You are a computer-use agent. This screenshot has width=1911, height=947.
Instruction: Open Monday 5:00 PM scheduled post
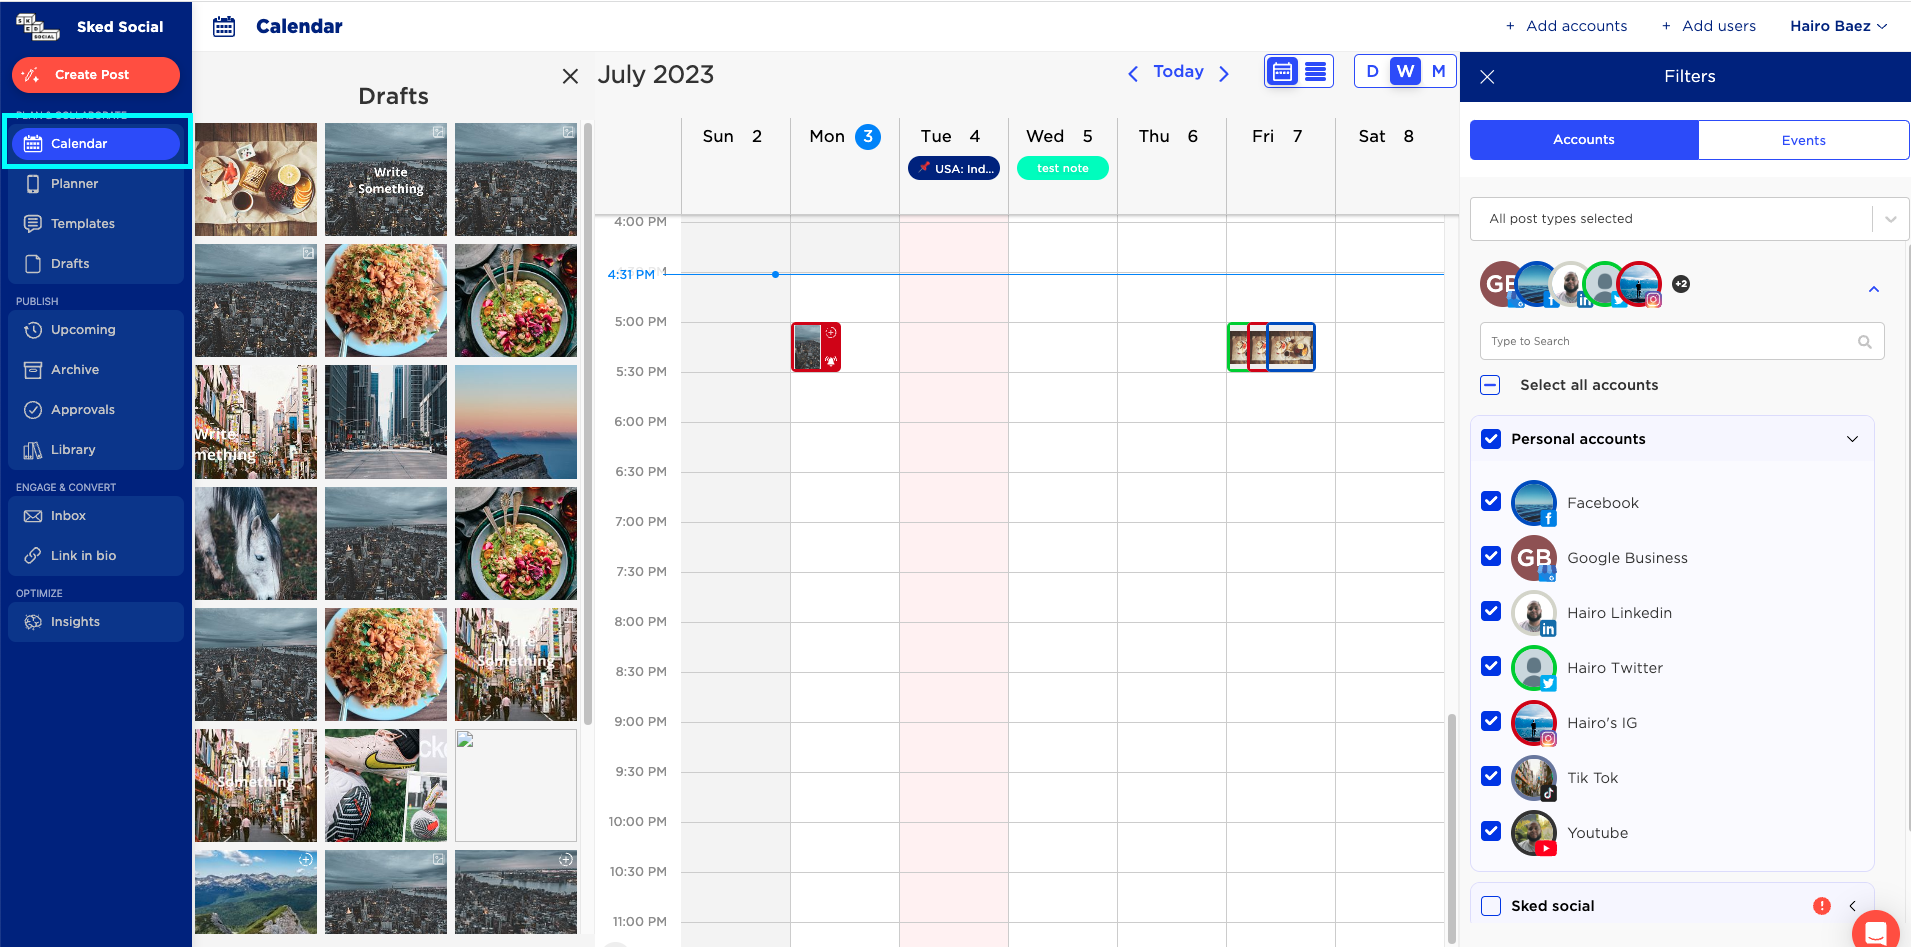coord(816,347)
